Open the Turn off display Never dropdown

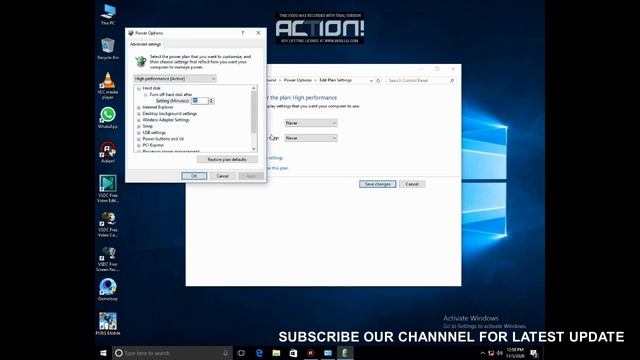[x=311, y=123]
